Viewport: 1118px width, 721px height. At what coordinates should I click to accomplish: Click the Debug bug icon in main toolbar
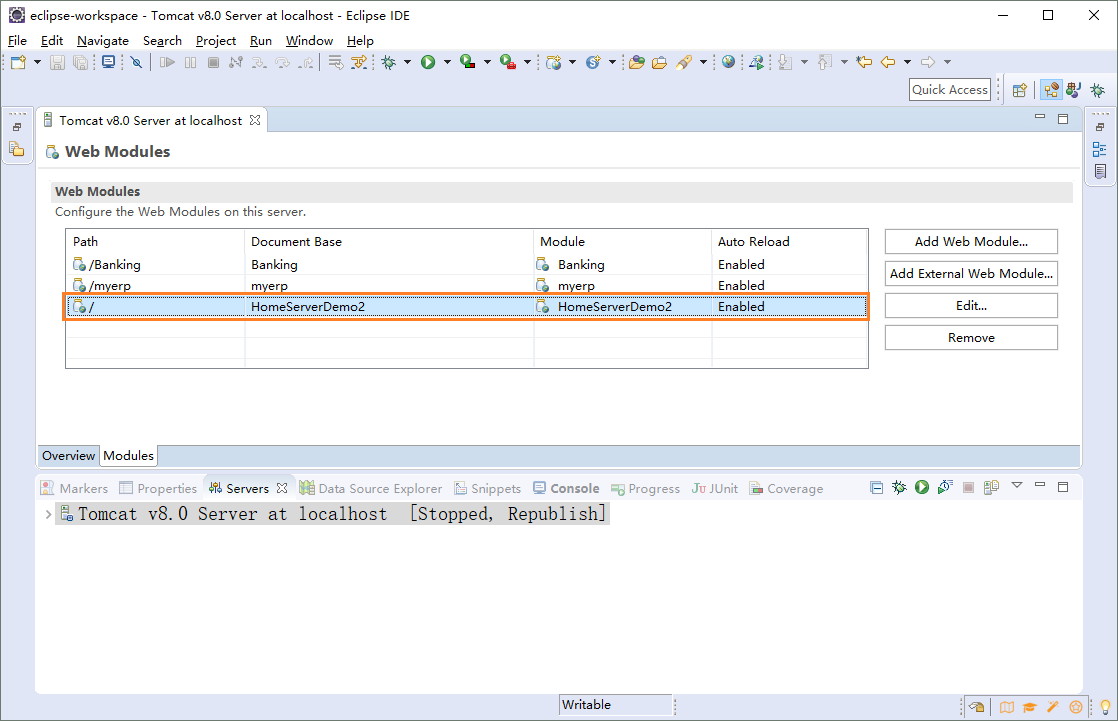[x=389, y=62]
